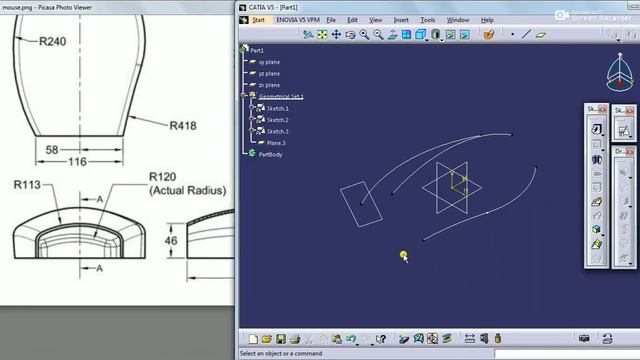Image resolution: width=640 pixels, height=360 pixels.
Task: Close the Dr... floating toolbar
Action: (630, 152)
